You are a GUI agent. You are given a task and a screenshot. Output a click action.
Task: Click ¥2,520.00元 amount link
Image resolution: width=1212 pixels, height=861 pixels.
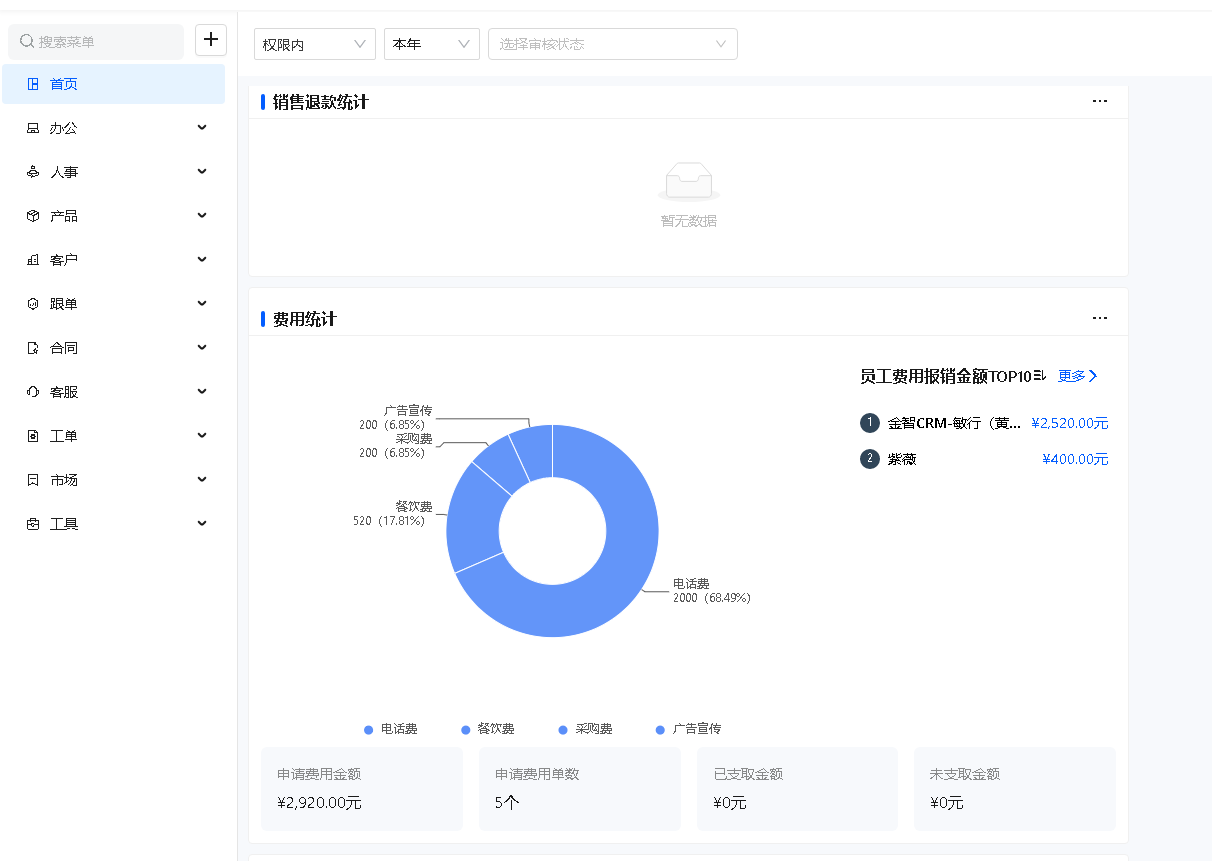point(1070,423)
